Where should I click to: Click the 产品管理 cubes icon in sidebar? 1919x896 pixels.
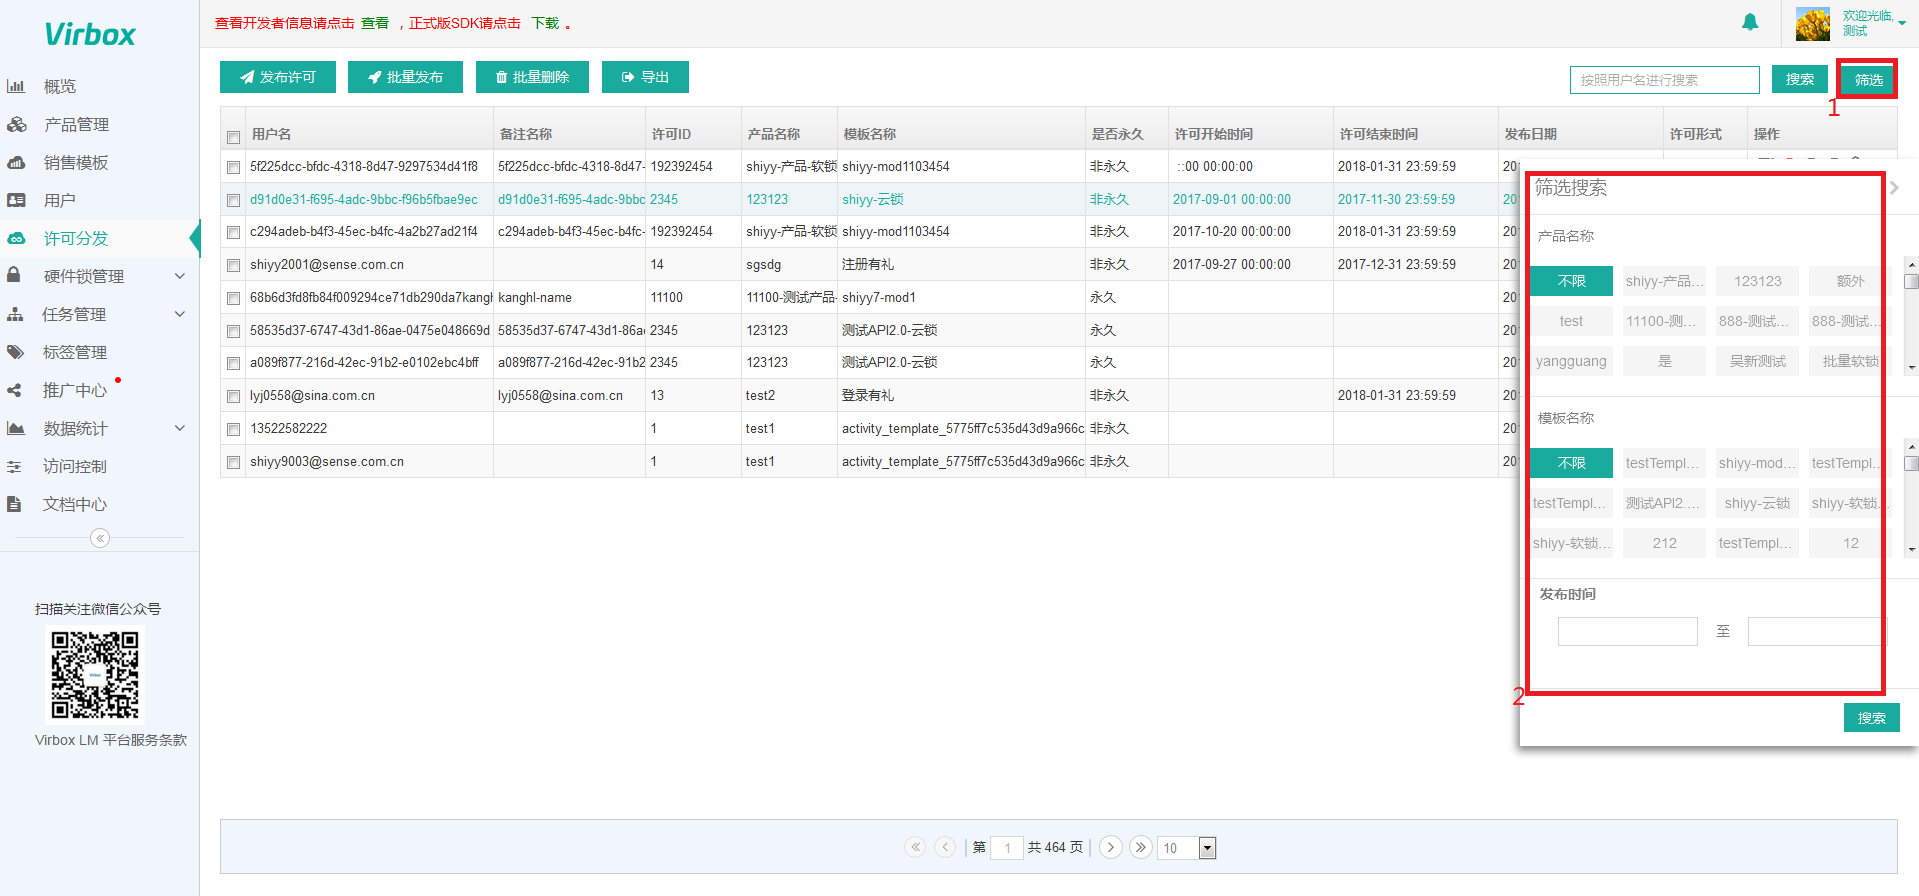pos(16,124)
